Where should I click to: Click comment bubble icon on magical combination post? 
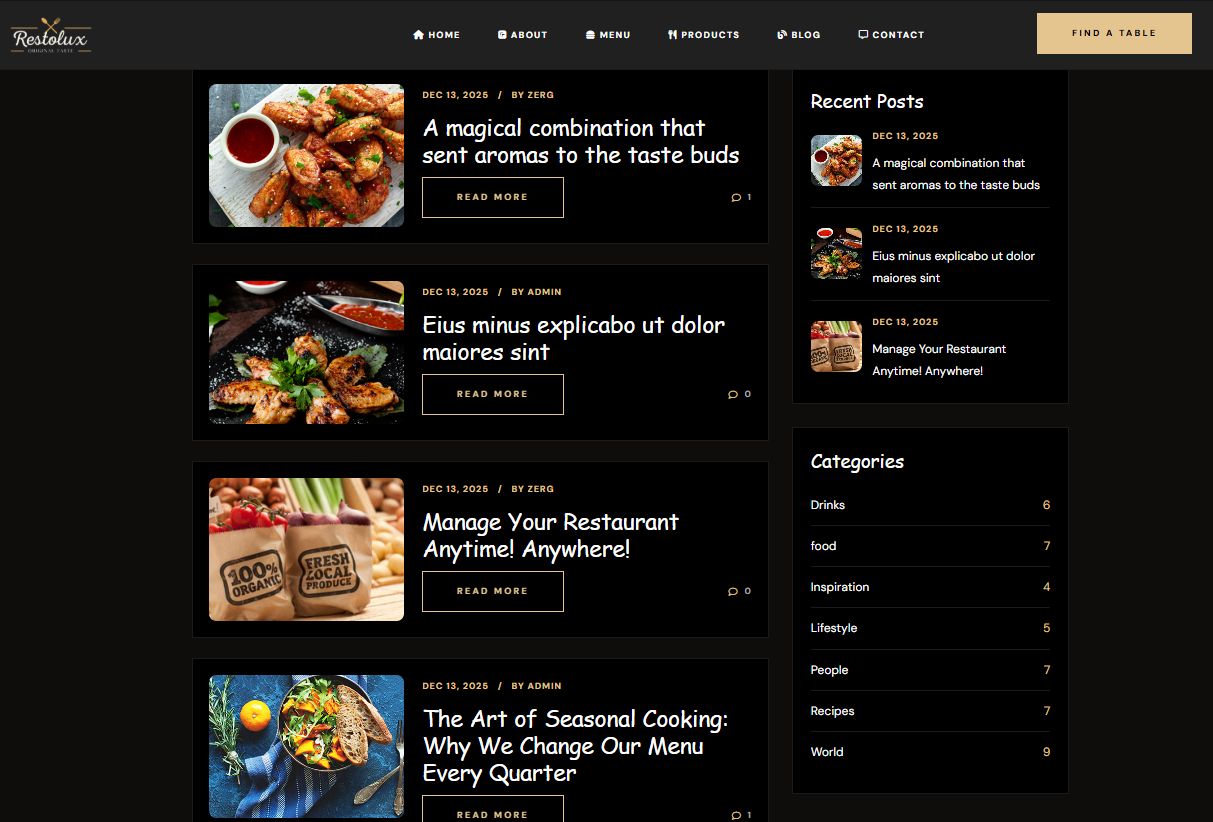(x=736, y=197)
